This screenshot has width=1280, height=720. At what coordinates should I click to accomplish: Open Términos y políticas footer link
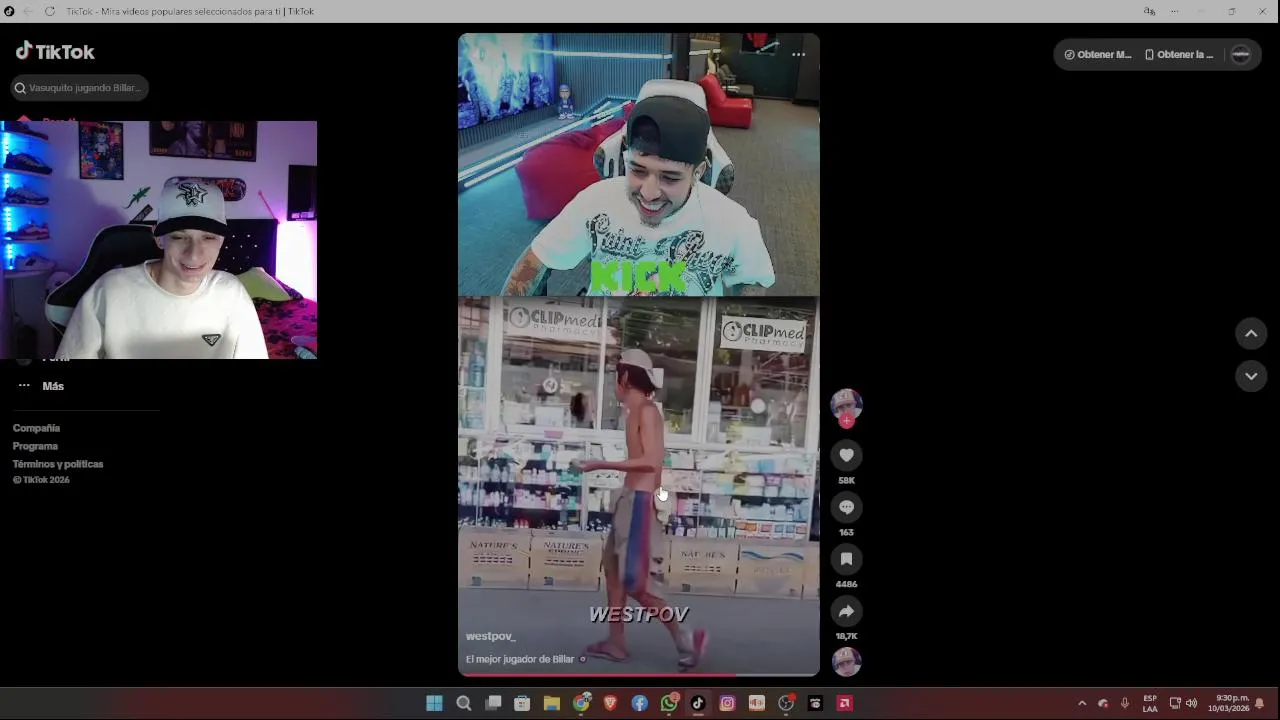click(58, 464)
